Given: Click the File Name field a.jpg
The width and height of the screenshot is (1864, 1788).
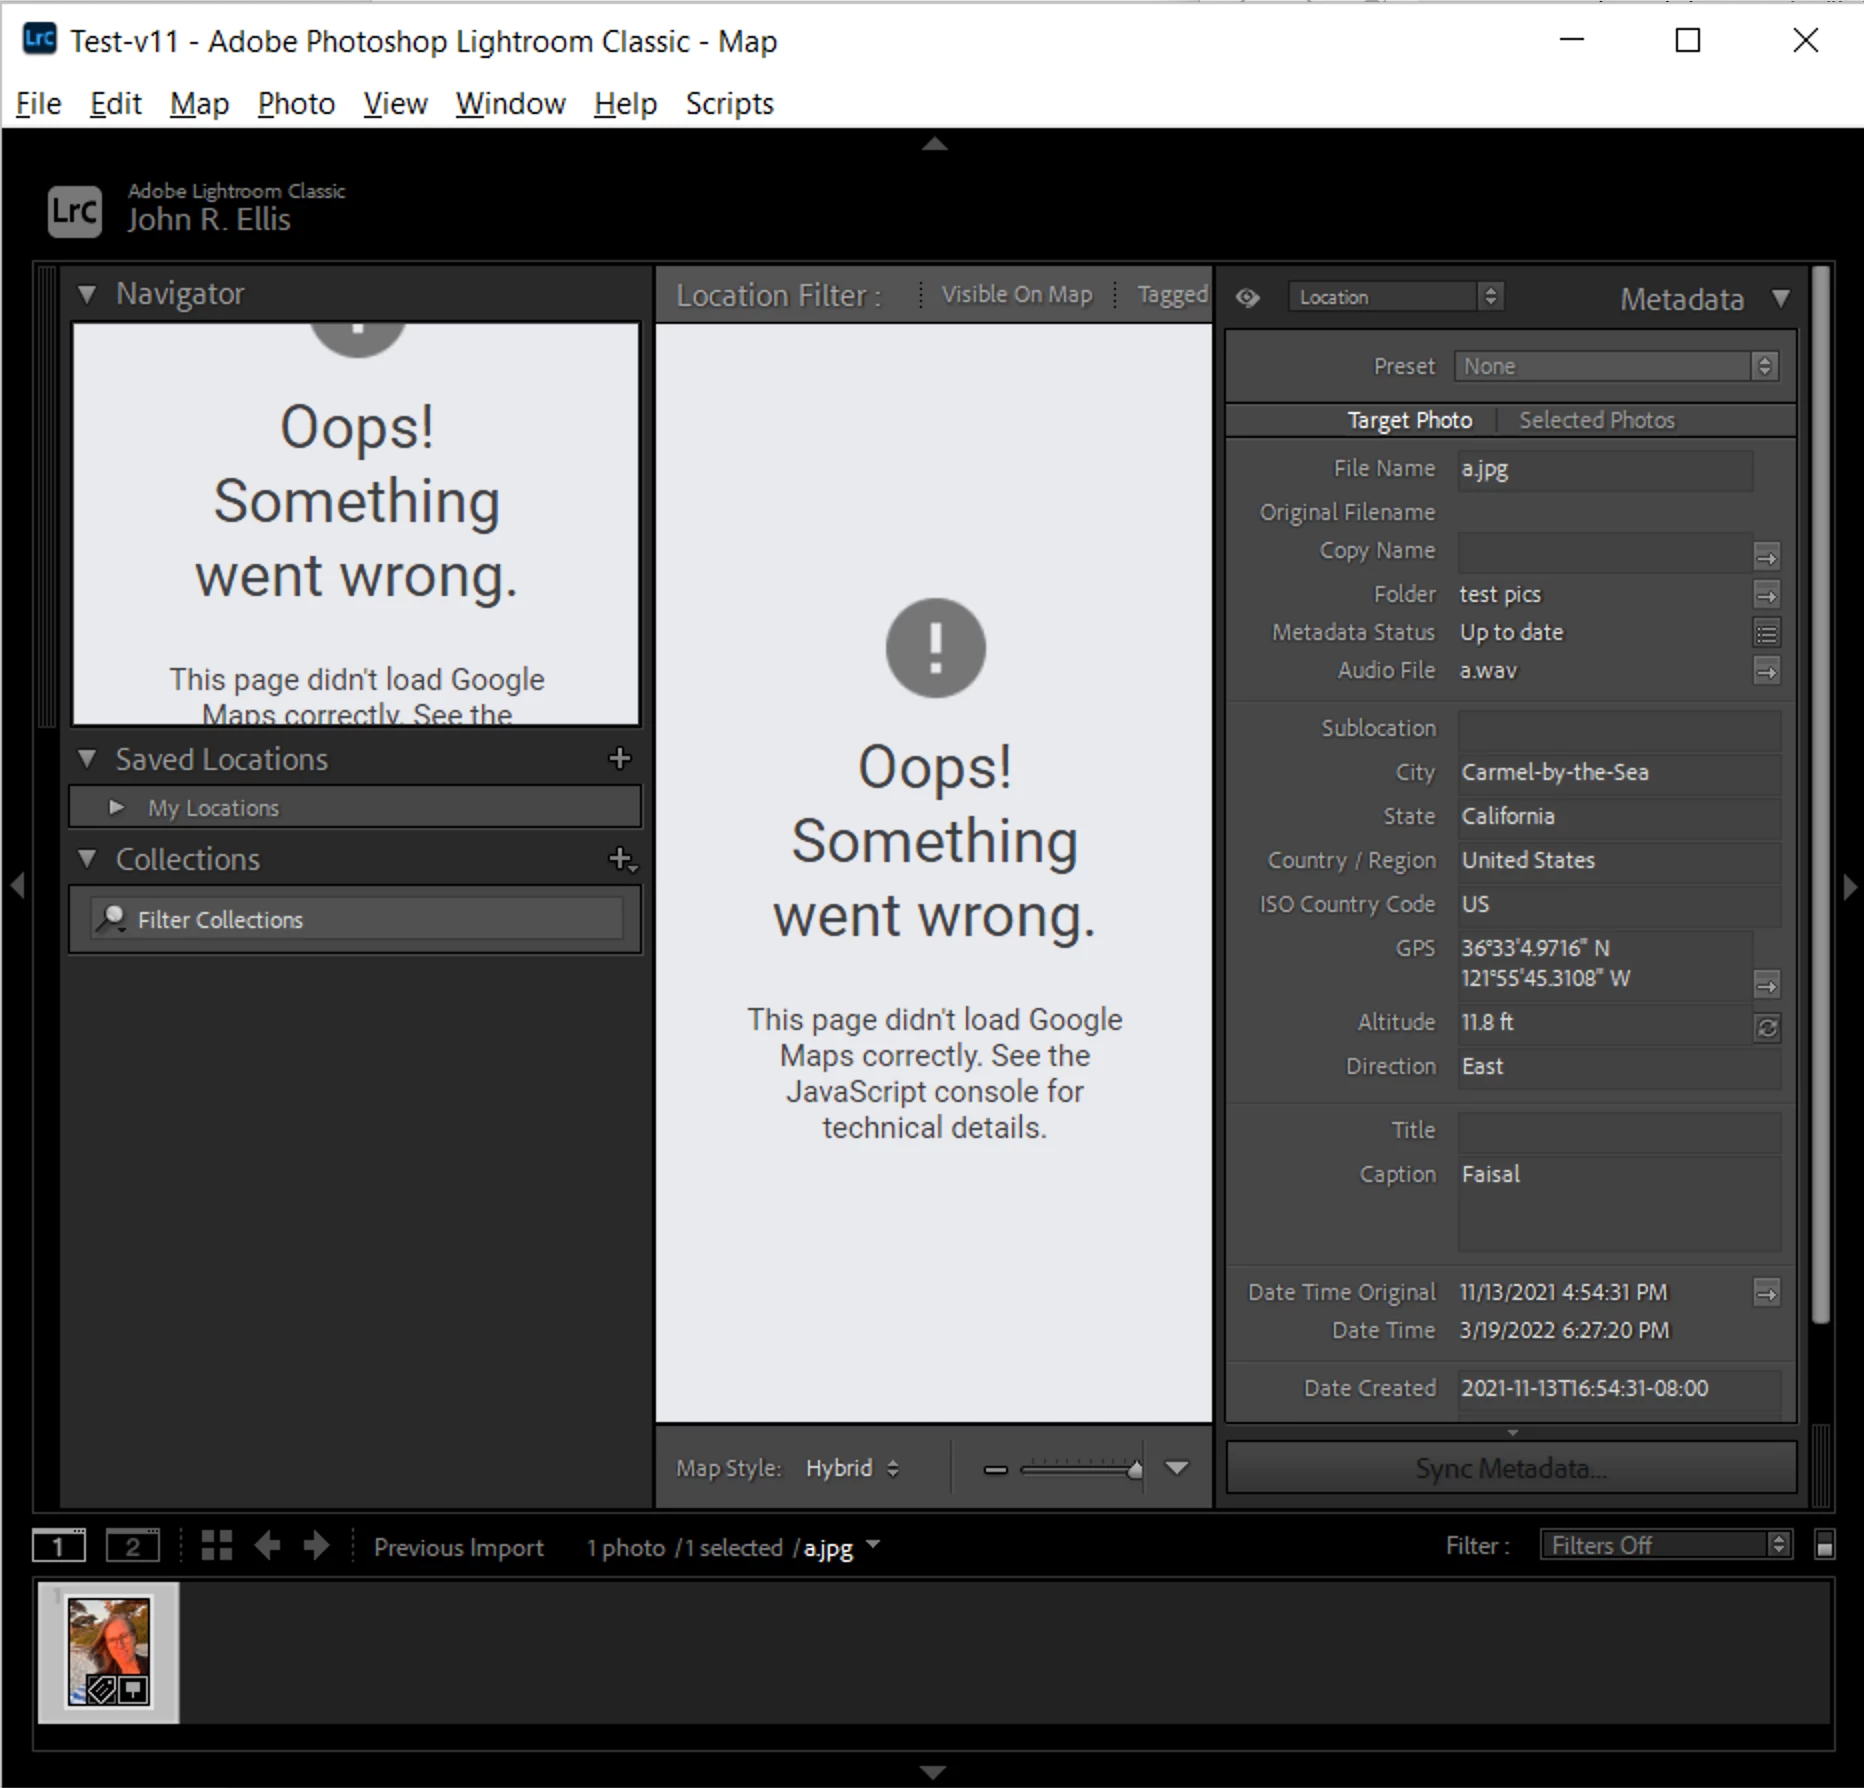Looking at the screenshot, I should [1605, 470].
